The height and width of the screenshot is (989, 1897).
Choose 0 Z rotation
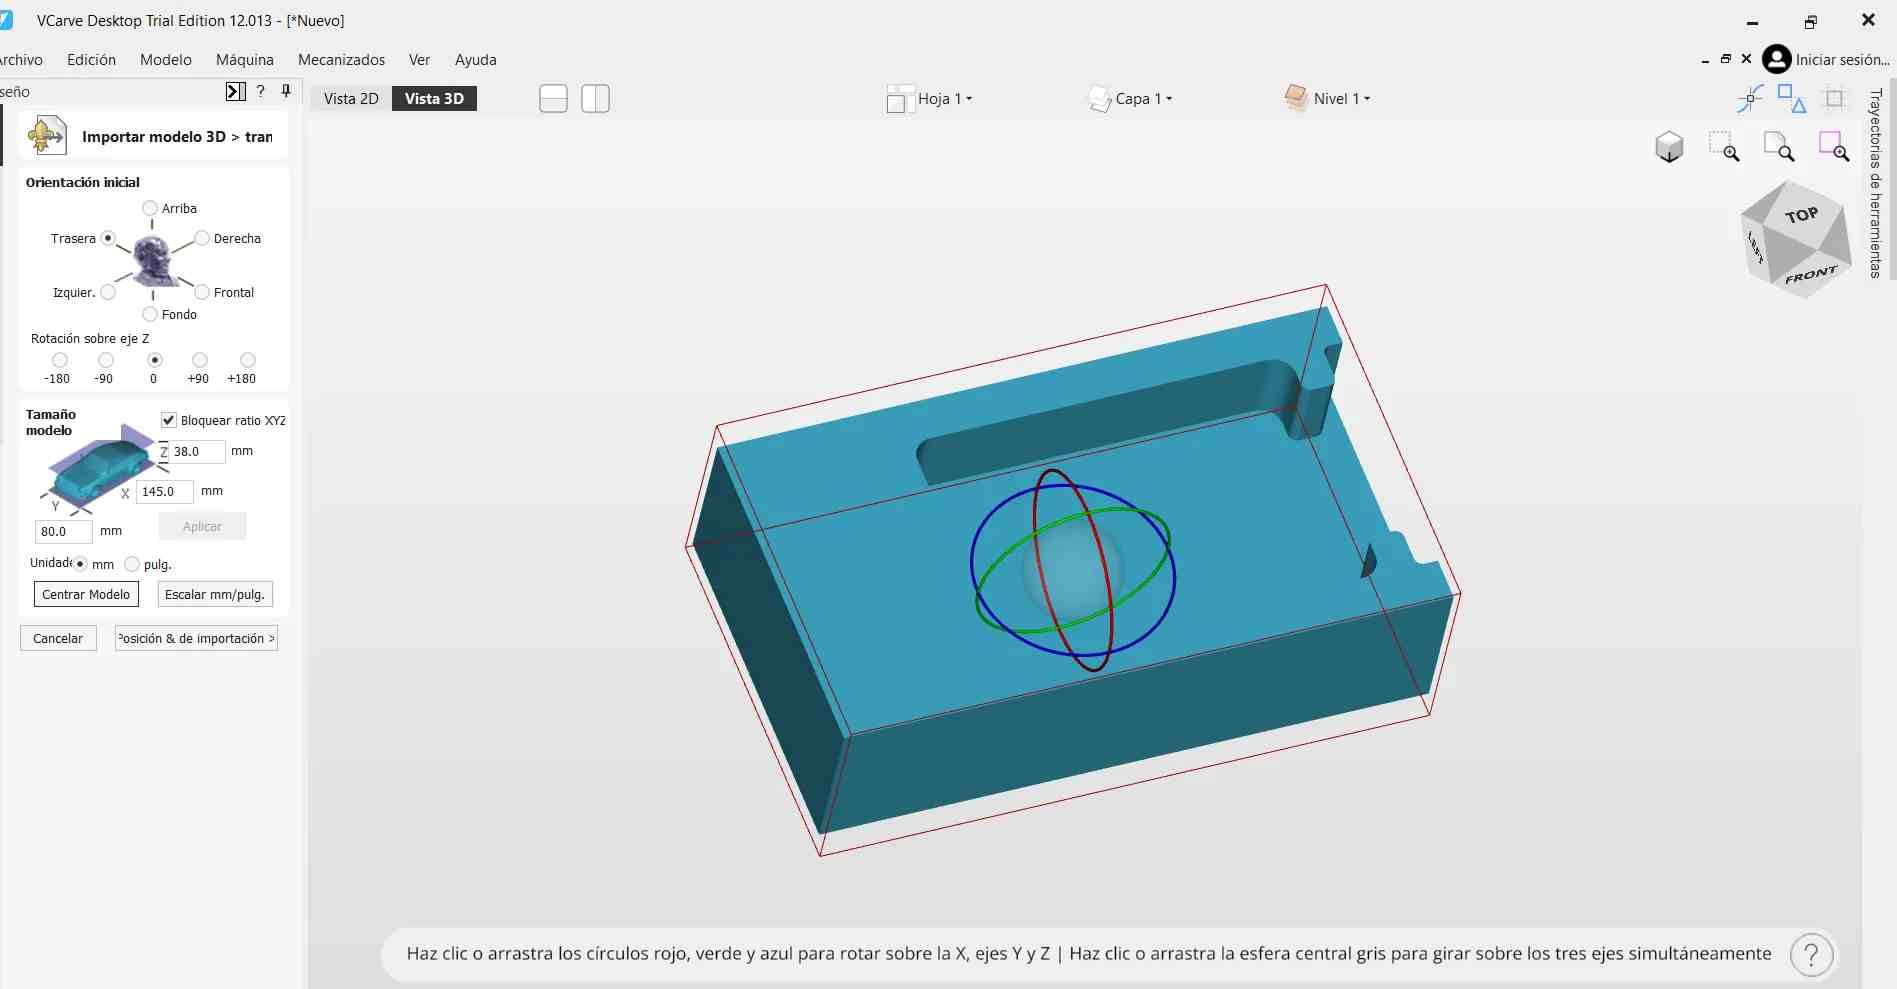[x=154, y=360]
